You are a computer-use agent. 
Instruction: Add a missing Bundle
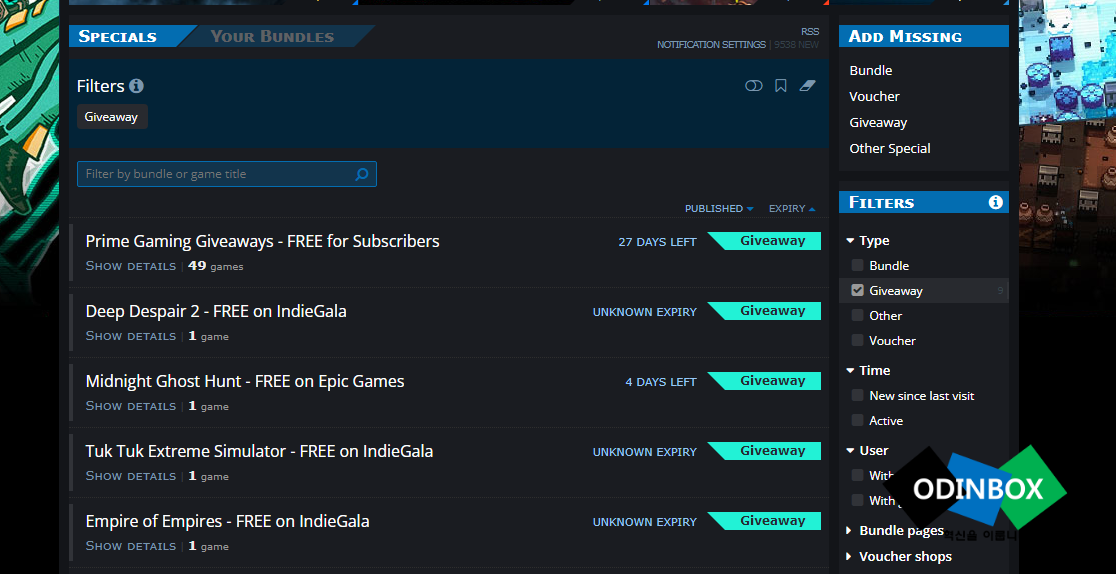click(x=870, y=71)
